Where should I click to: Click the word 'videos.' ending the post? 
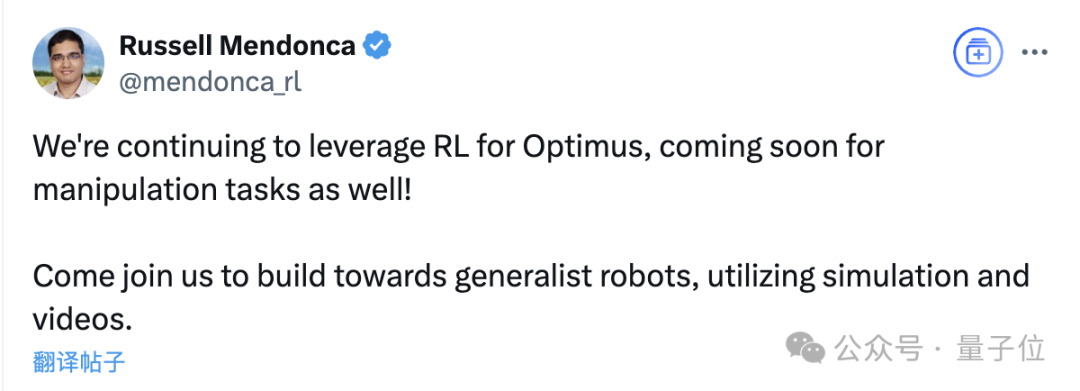click(x=81, y=318)
